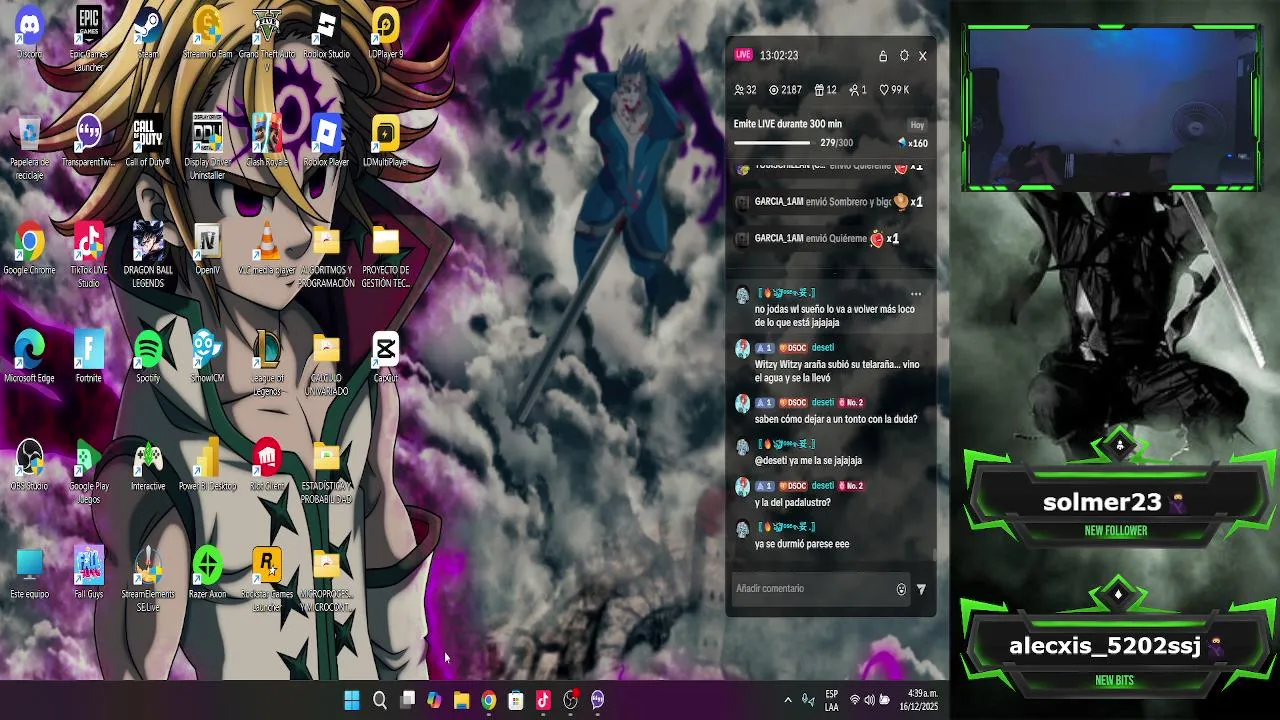The width and height of the screenshot is (1280, 720).
Task: Select the OBS Studio desktop icon
Action: point(29,466)
